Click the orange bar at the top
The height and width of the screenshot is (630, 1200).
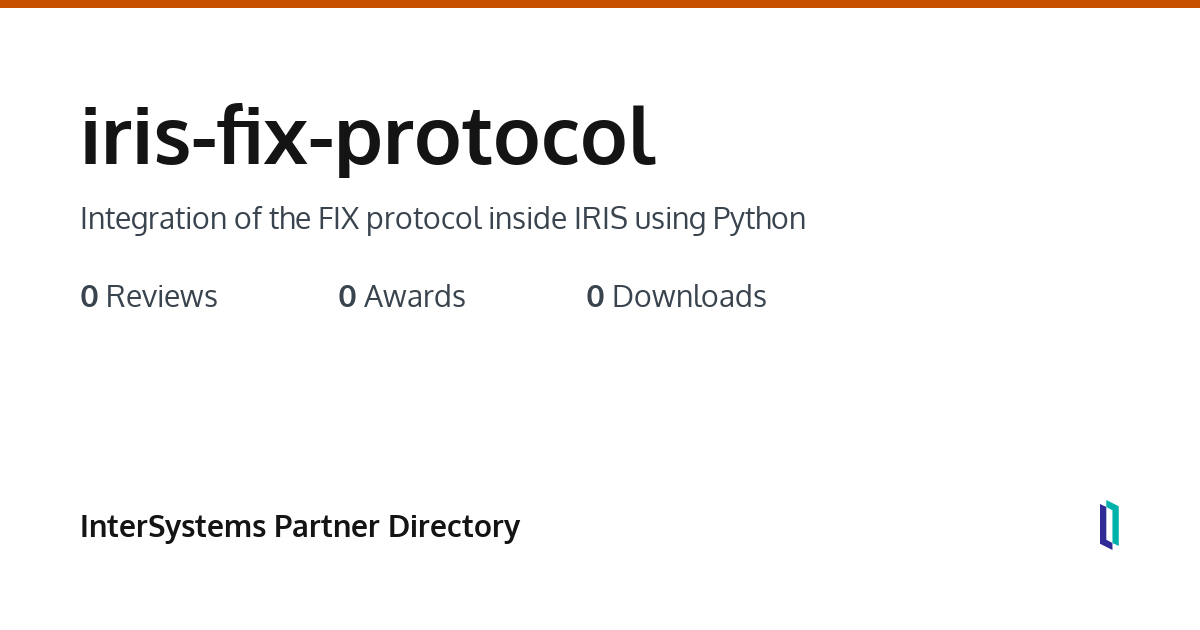click(600, 4)
